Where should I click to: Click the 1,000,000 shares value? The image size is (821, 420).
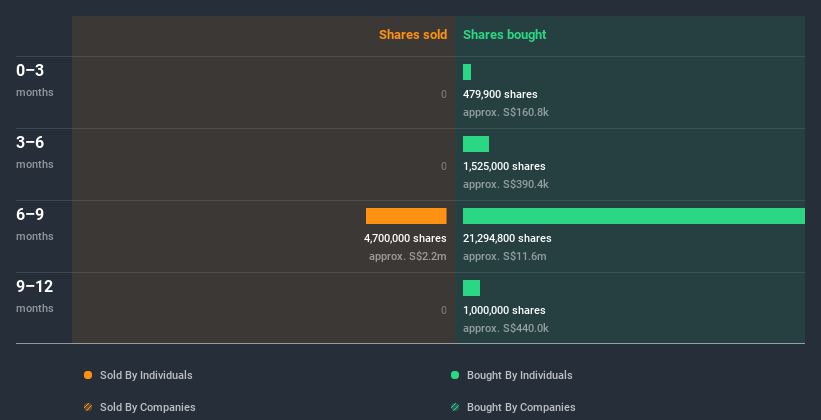coord(504,310)
